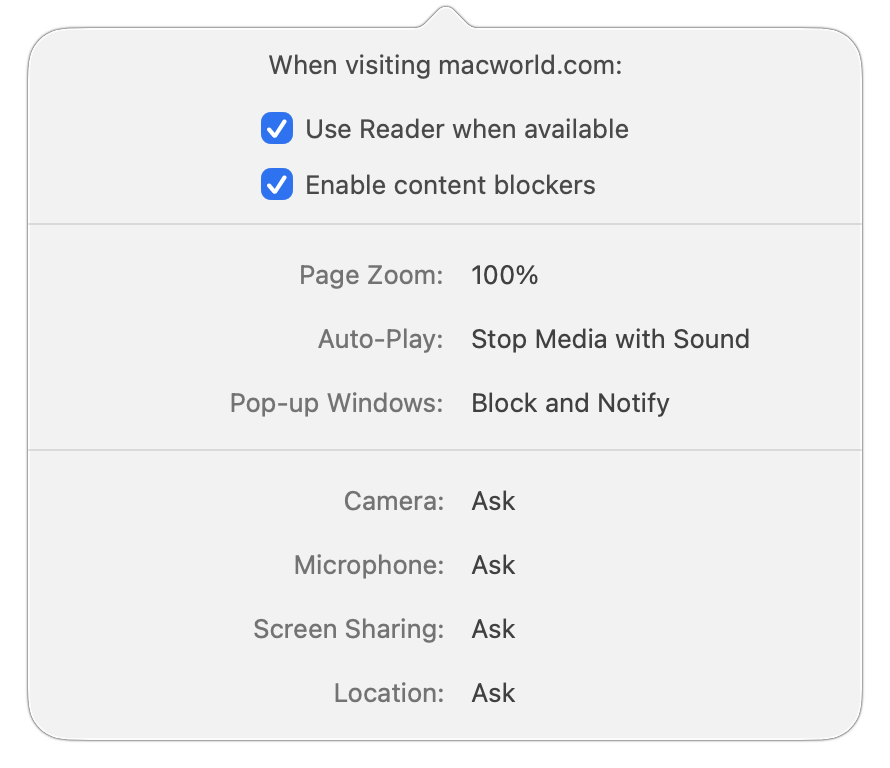Image resolution: width=890 pixels, height=768 pixels.
Task: Click the 'Use Reader when available' label text
Action: [467, 129]
